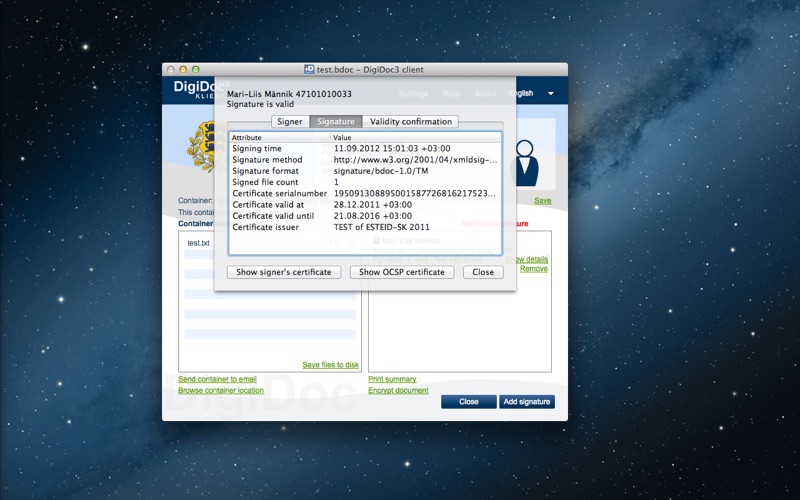Click the Encrypt document link
The width and height of the screenshot is (800, 500).
point(398,390)
